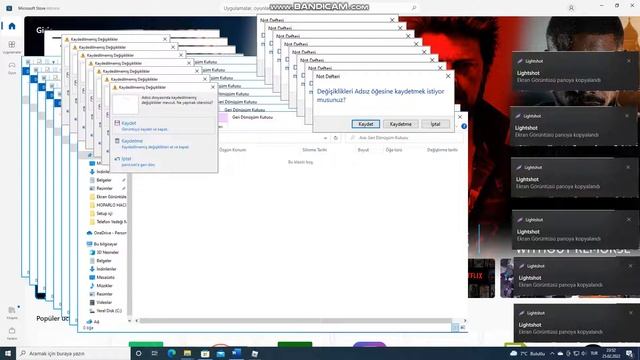Open Word from the taskbar
Screen dimensions: 640x360
pos(237,353)
